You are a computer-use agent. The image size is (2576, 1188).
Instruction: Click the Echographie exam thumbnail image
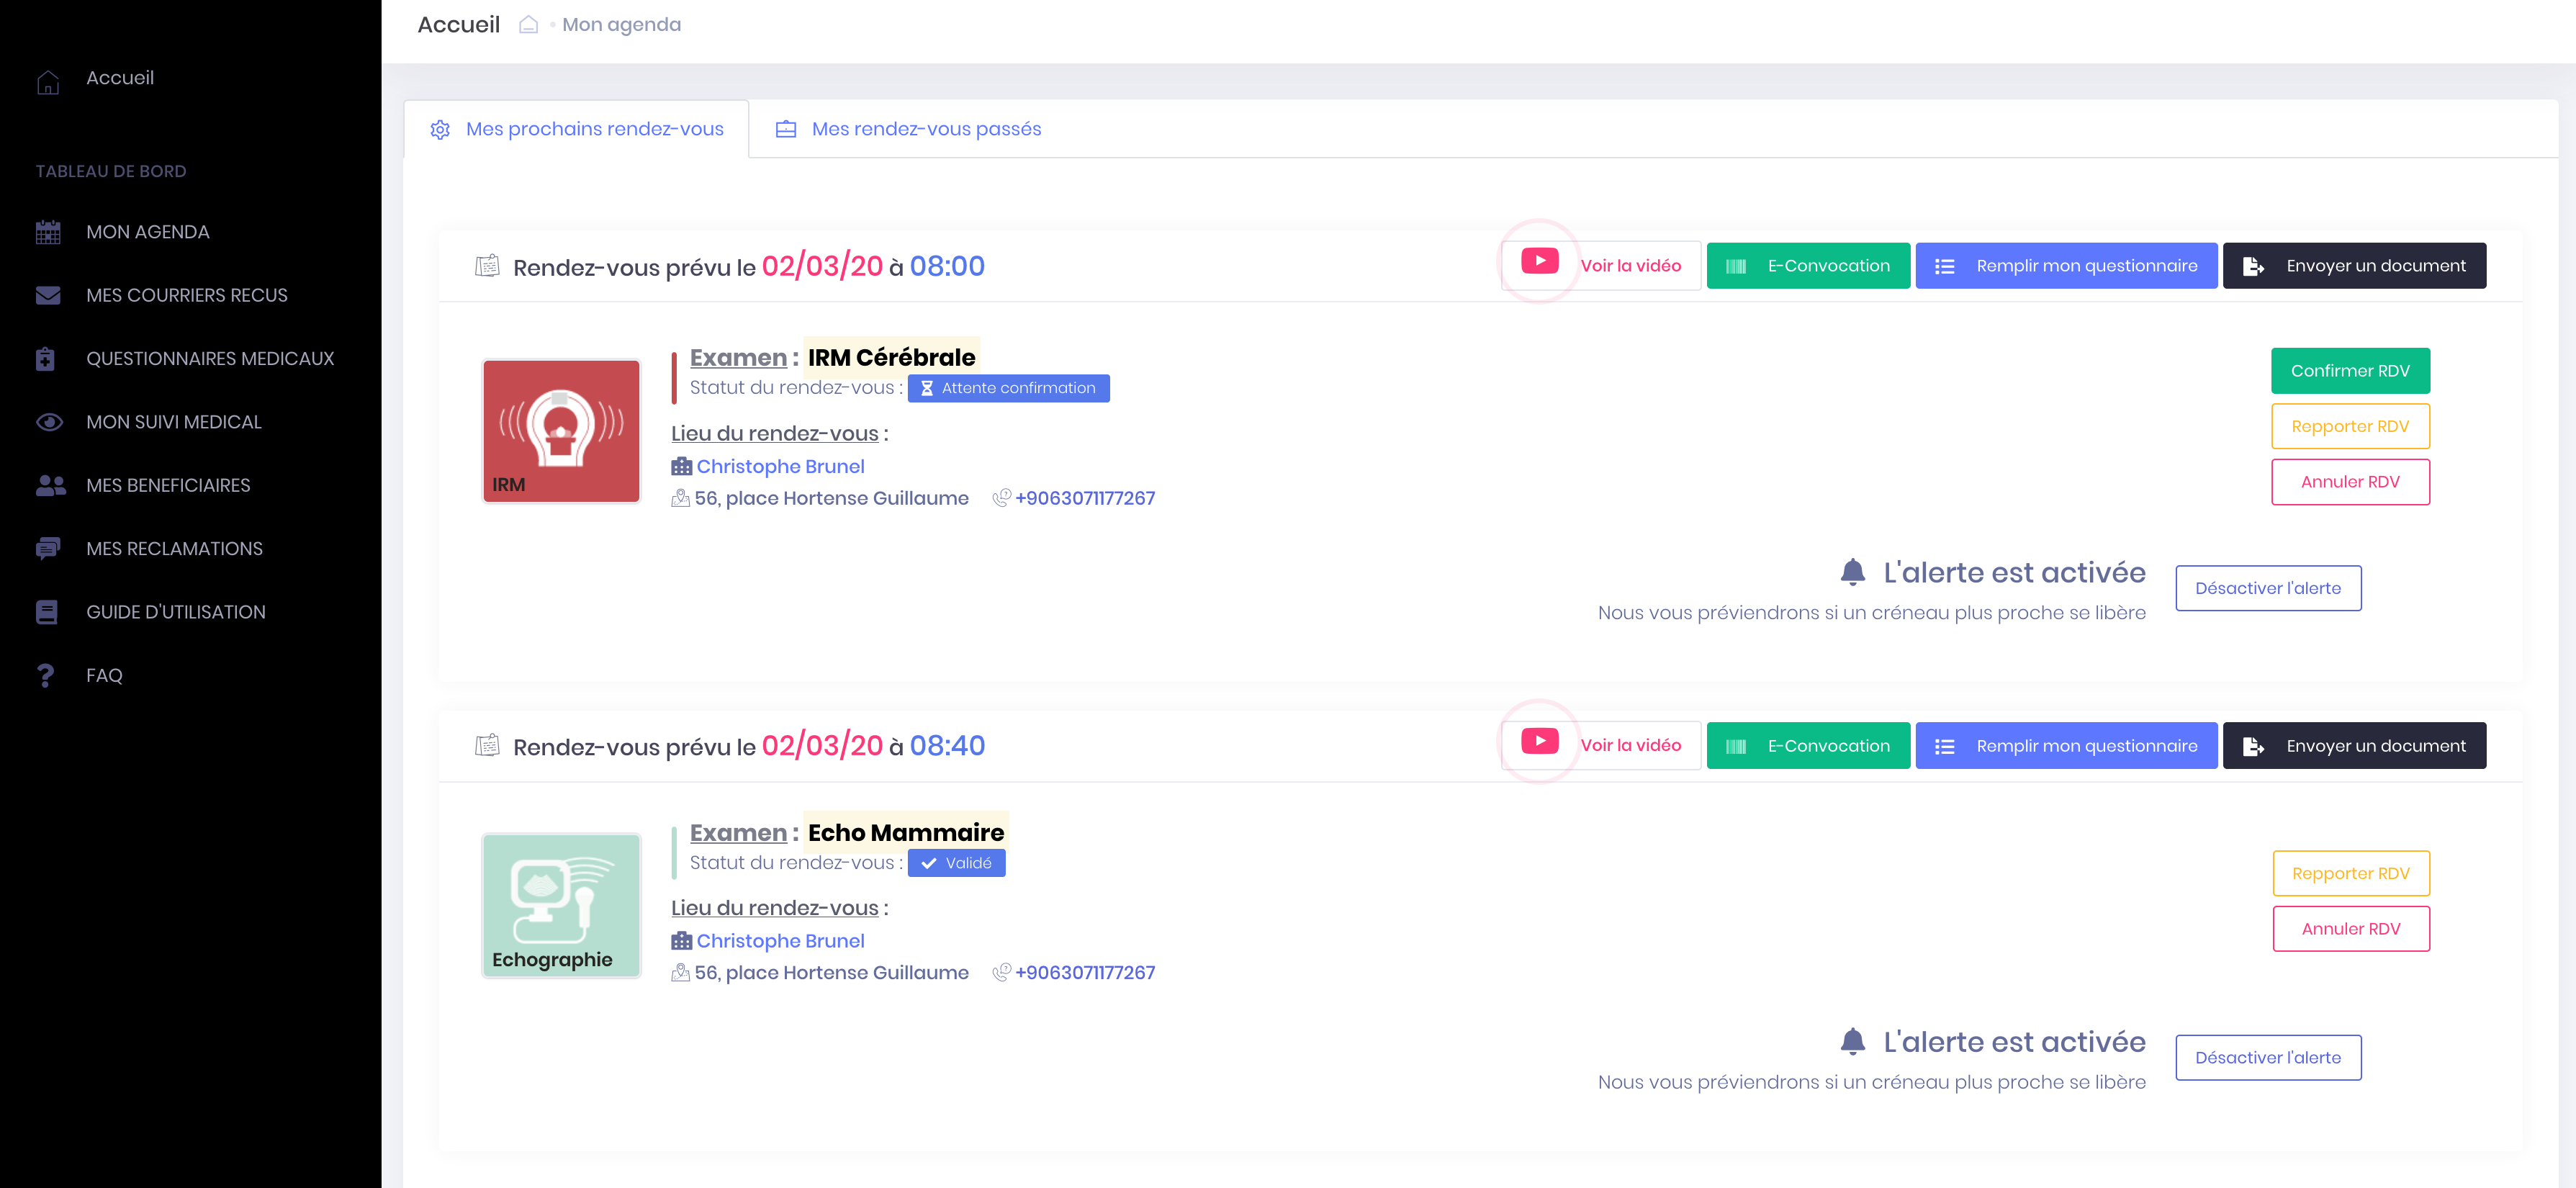click(x=561, y=905)
